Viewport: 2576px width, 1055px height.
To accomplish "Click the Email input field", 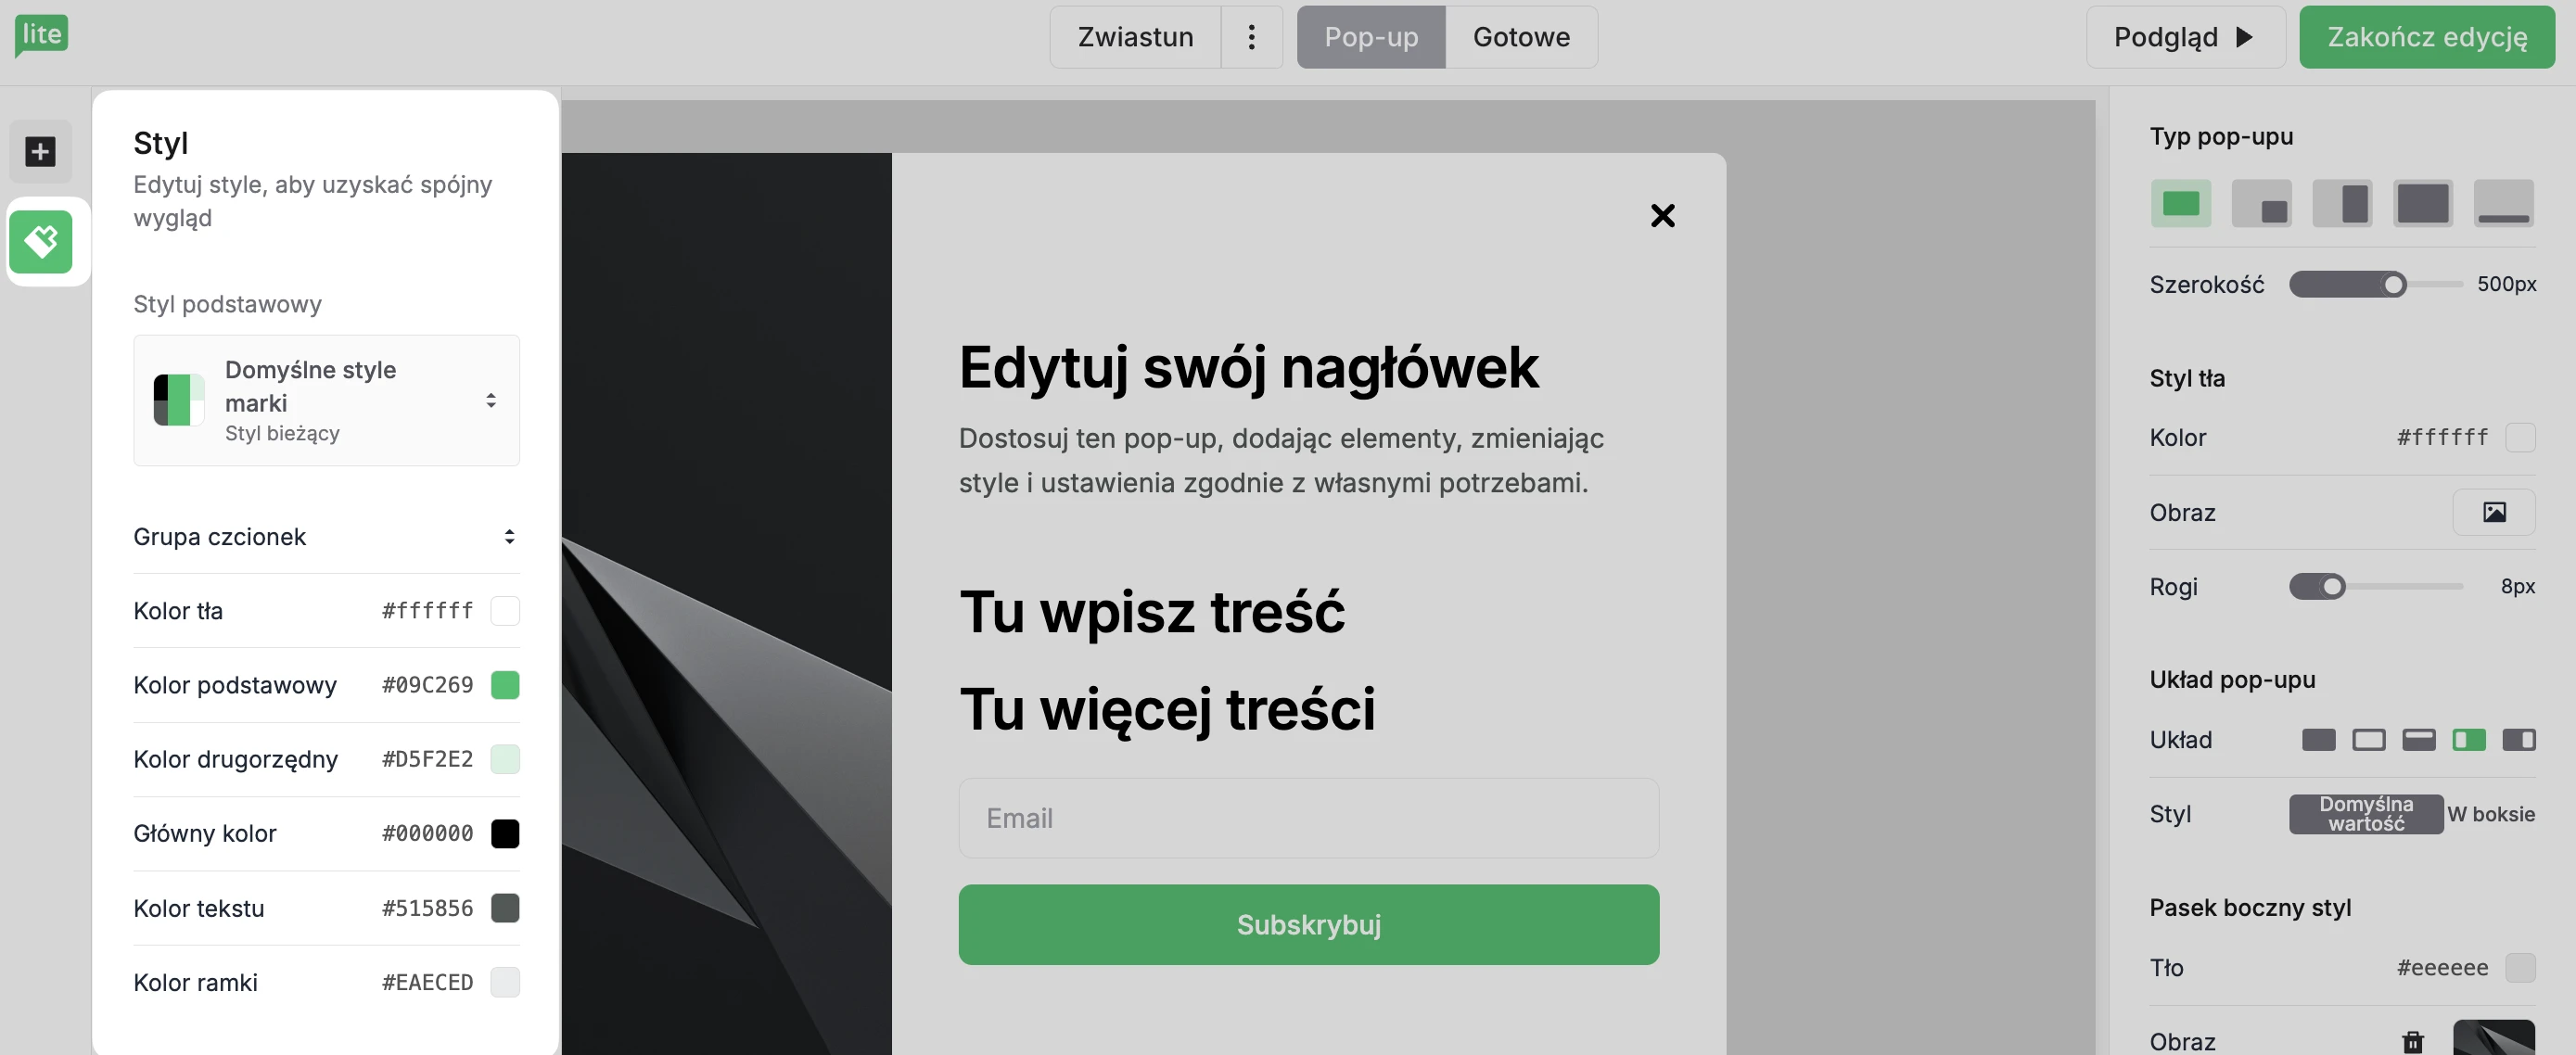I will point(1308,818).
